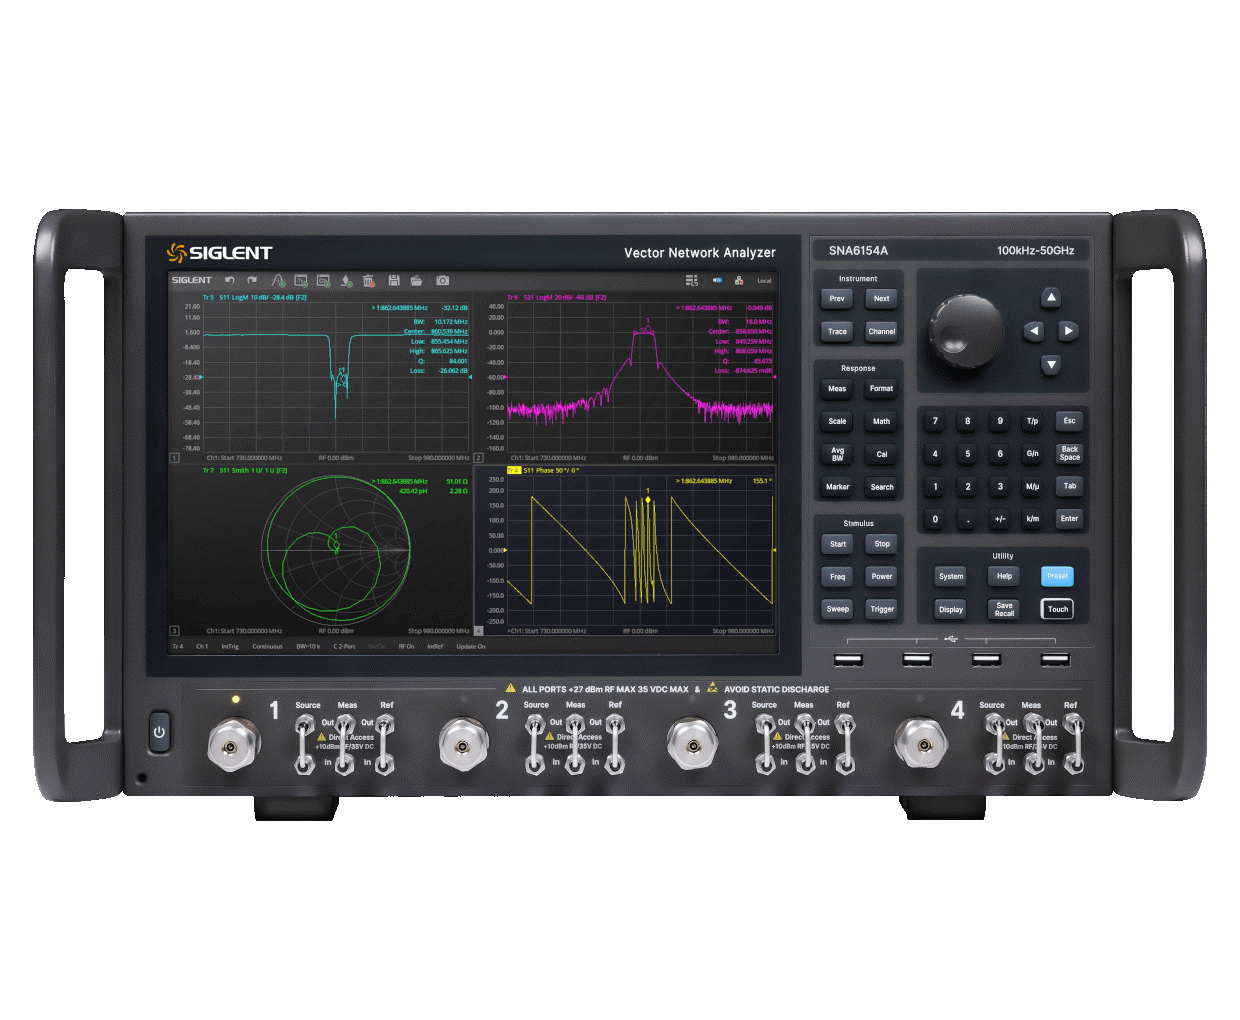Click the Avg BW button

pos(837,455)
